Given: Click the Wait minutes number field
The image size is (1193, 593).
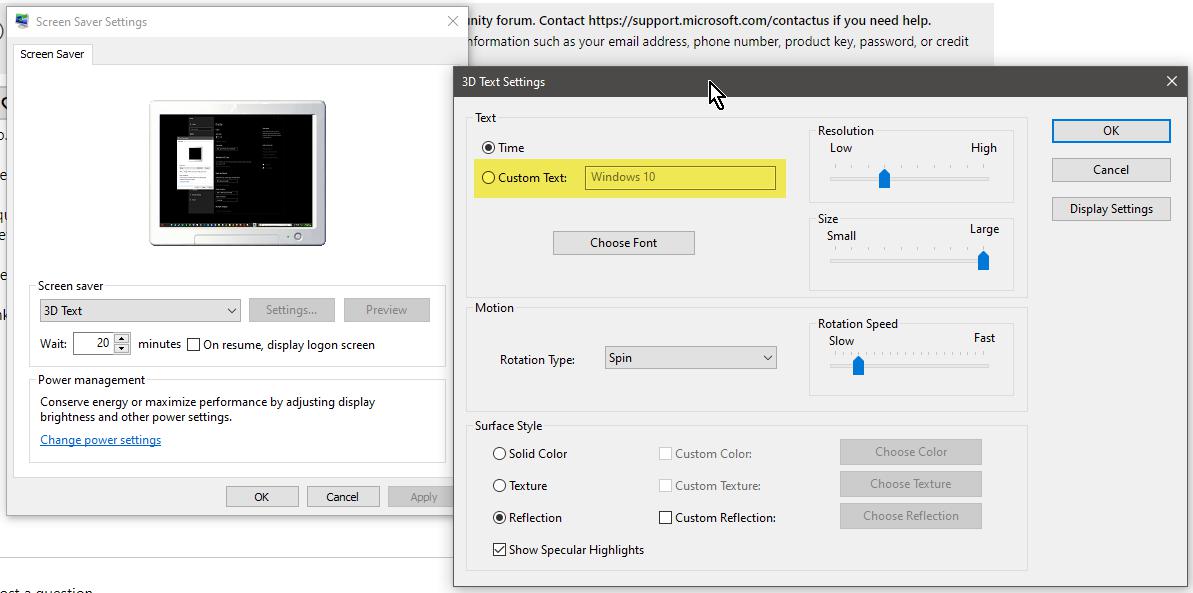Looking at the screenshot, I should pyautogui.click(x=94, y=344).
